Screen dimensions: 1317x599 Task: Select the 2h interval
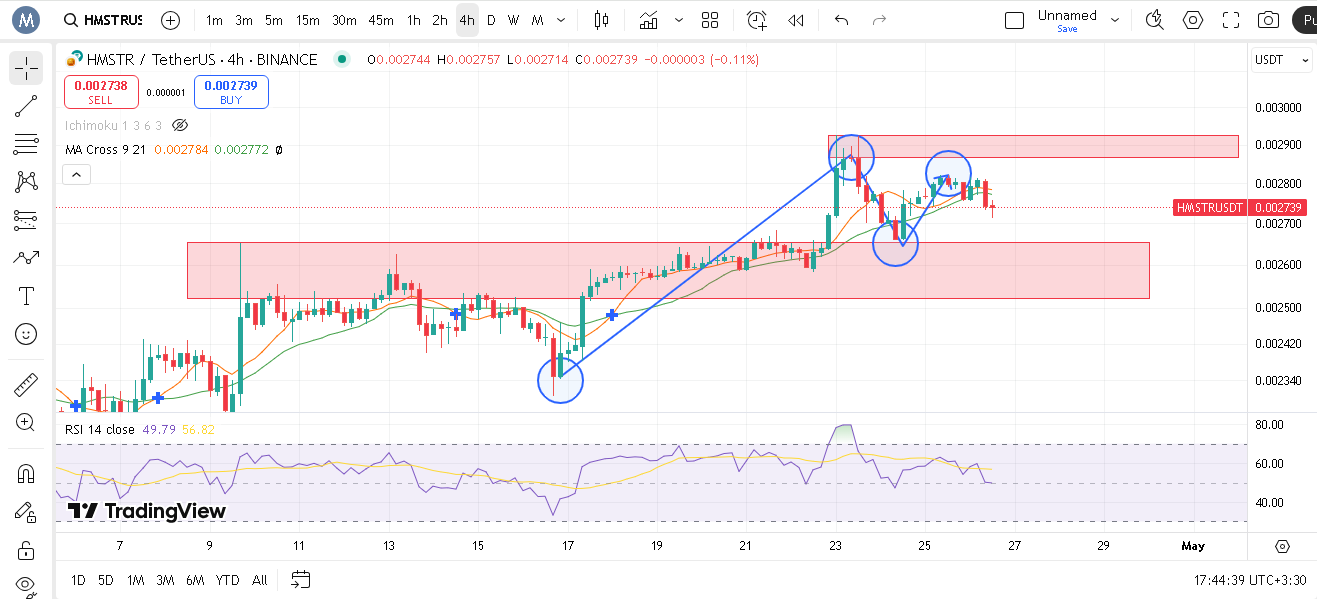tap(440, 20)
